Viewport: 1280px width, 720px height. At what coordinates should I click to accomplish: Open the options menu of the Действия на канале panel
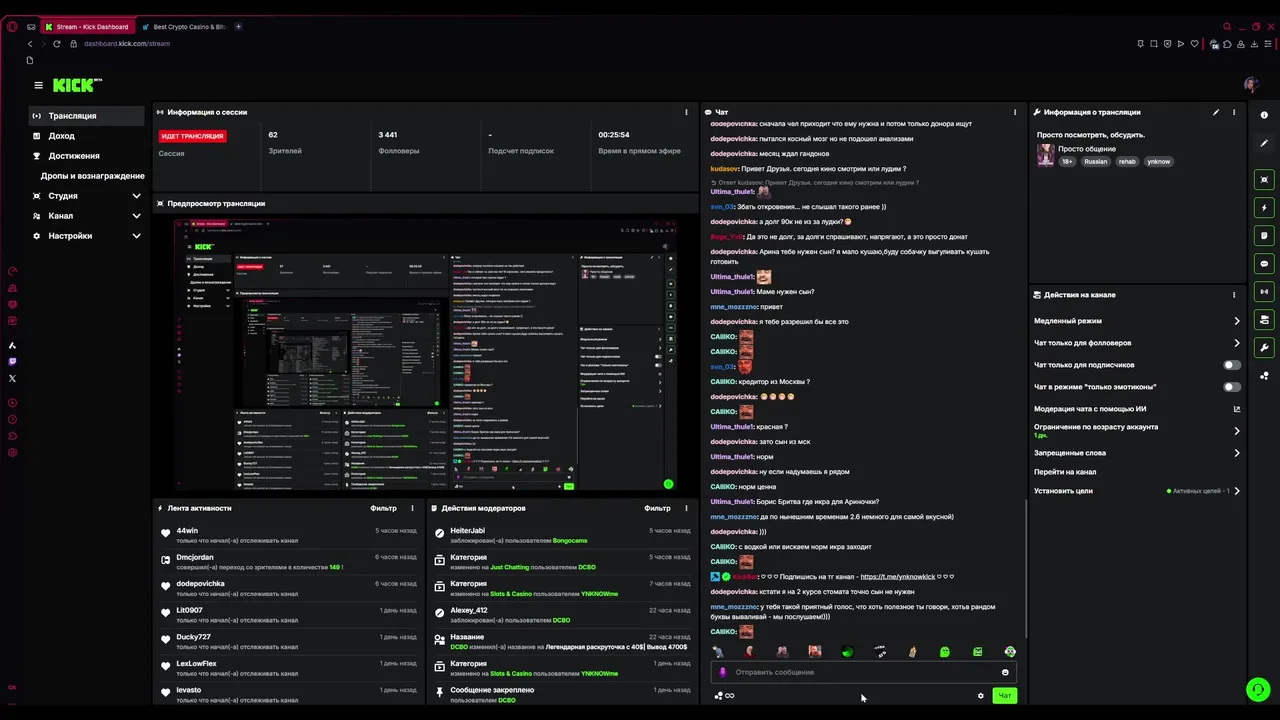click(x=1234, y=295)
